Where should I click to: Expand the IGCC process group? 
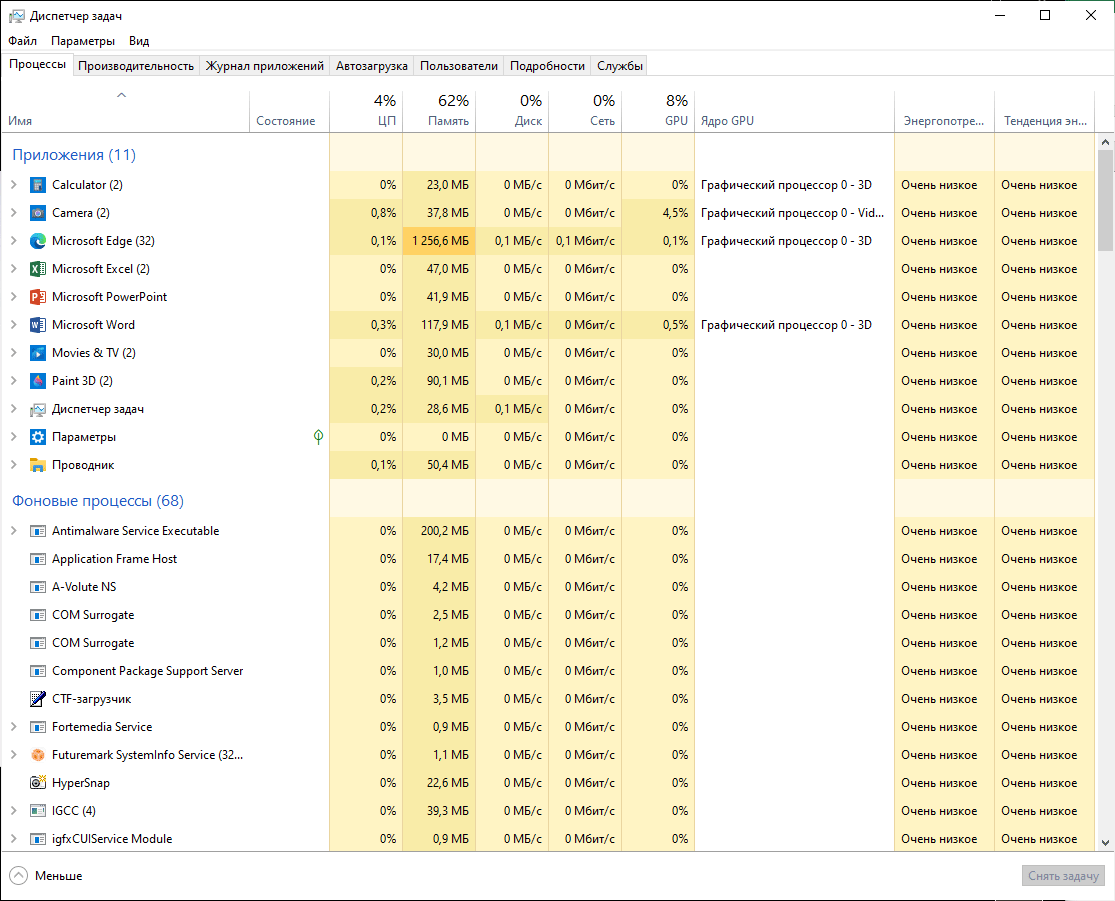point(13,811)
